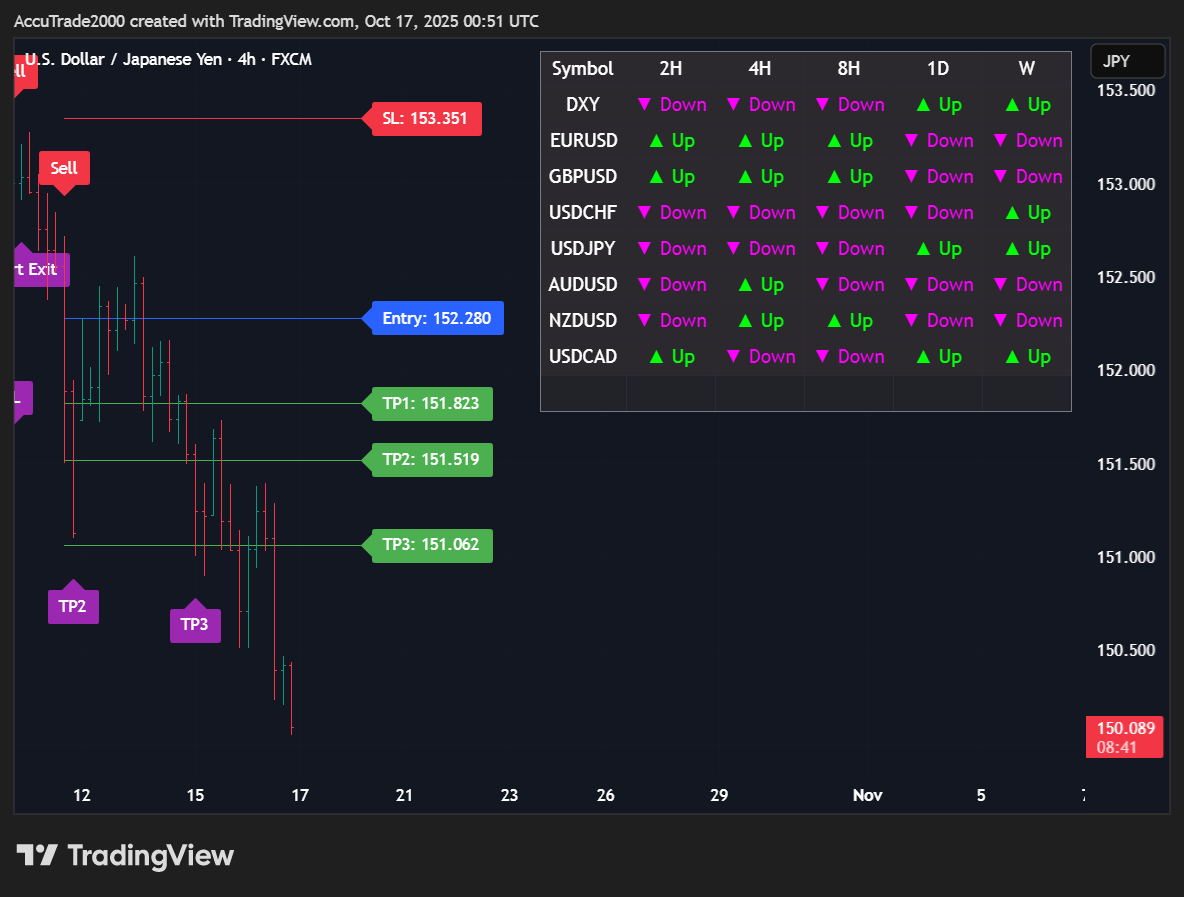Click the USDJPY W Up arrow cell
The height and width of the screenshot is (897, 1184).
(1027, 249)
